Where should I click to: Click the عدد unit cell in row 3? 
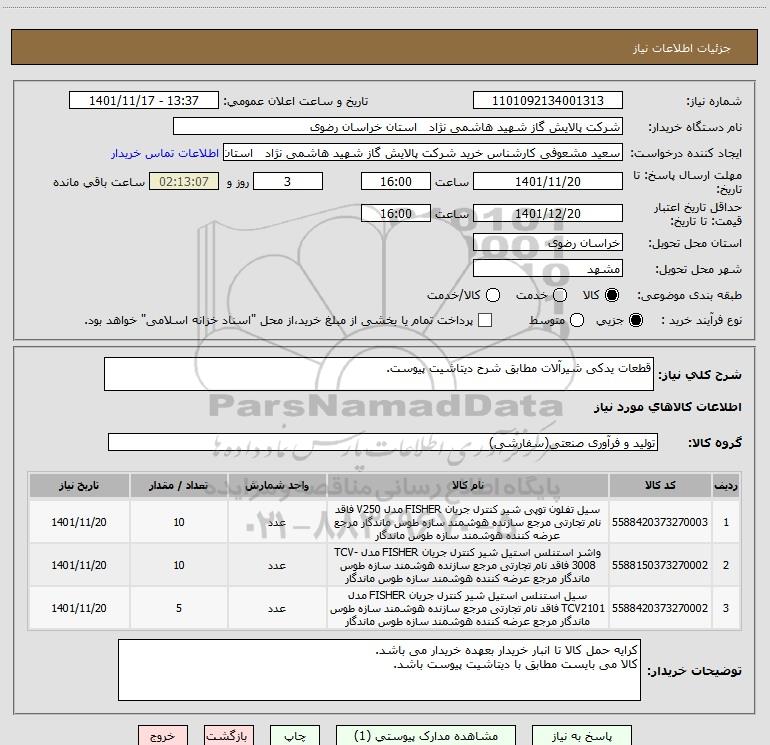coord(277,608)
